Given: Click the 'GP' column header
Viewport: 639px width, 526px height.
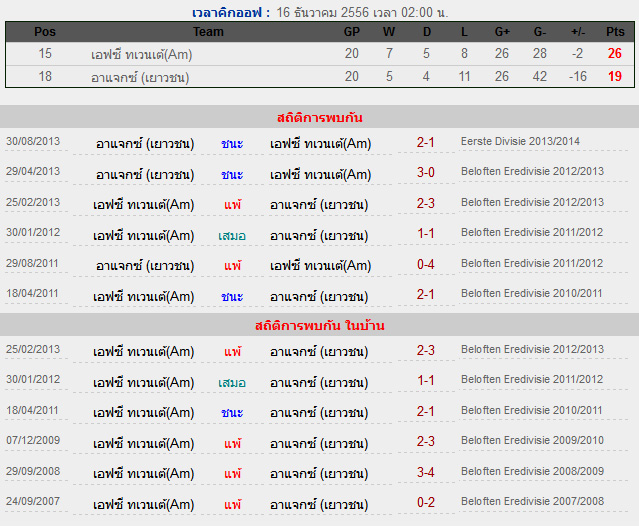Looking at the screenshot, I should (352, 32).
